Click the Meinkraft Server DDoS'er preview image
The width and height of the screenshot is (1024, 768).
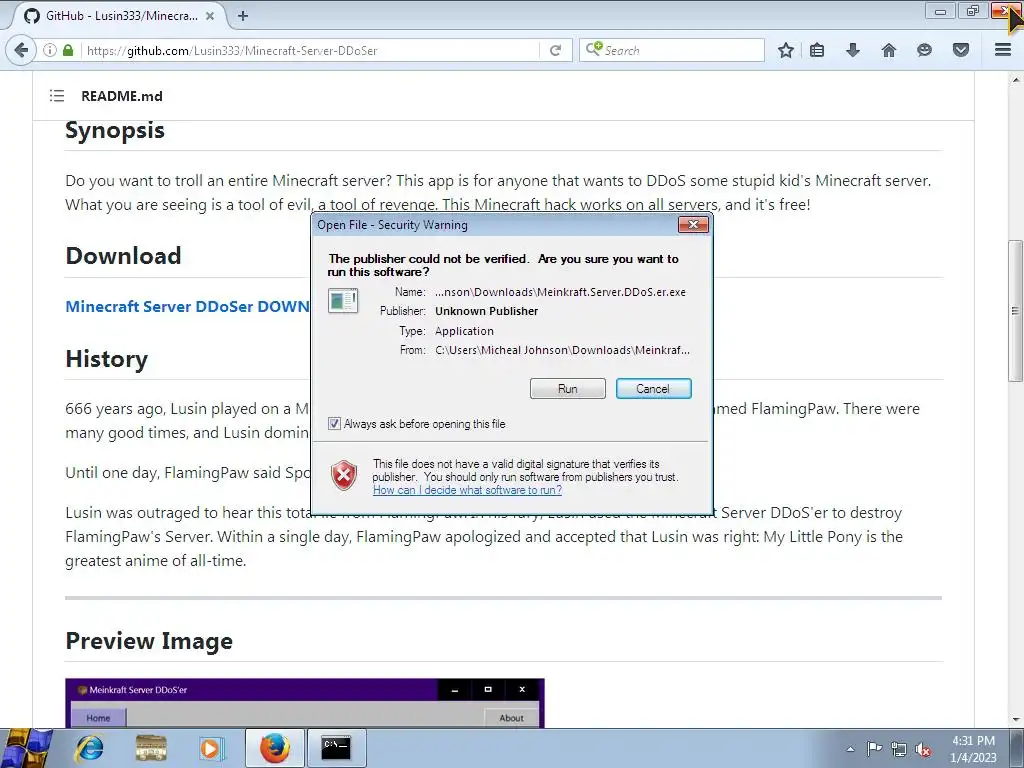(x=304, y=703)
